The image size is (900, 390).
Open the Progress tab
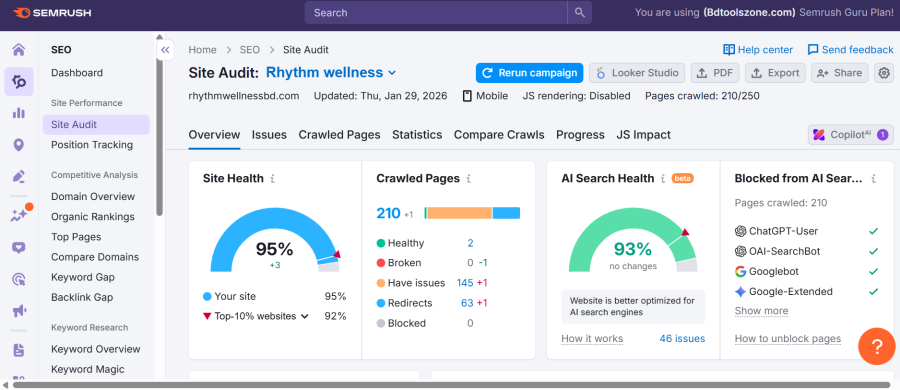point(580,135)
